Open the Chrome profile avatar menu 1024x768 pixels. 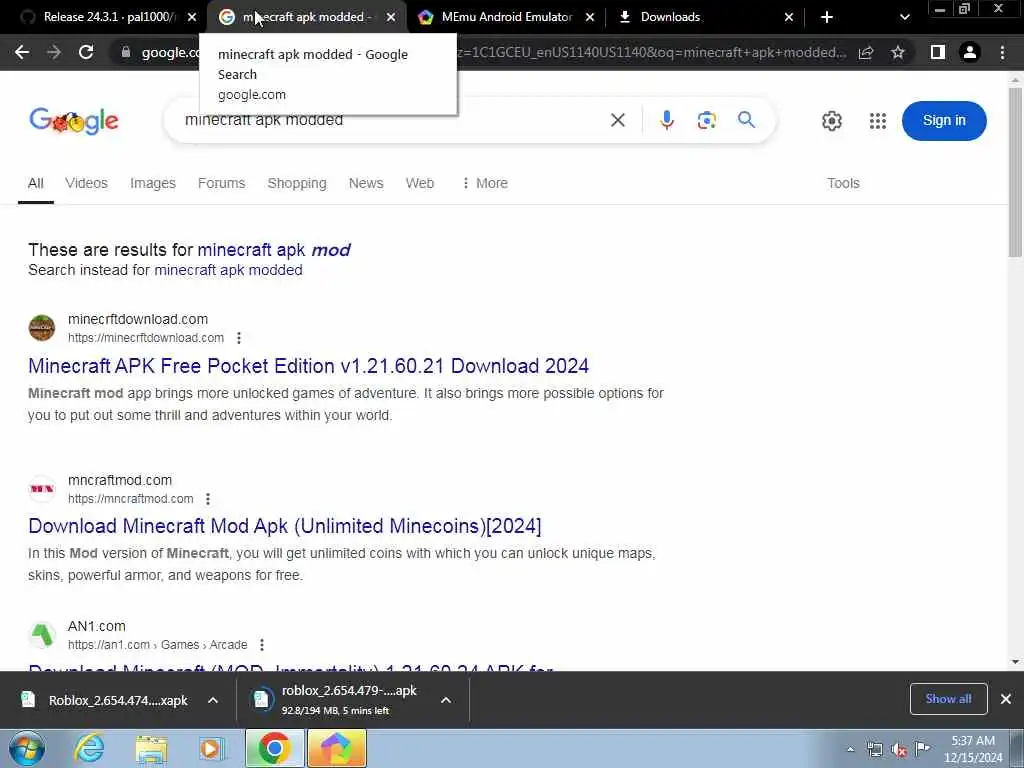click(x=970, y=52)
